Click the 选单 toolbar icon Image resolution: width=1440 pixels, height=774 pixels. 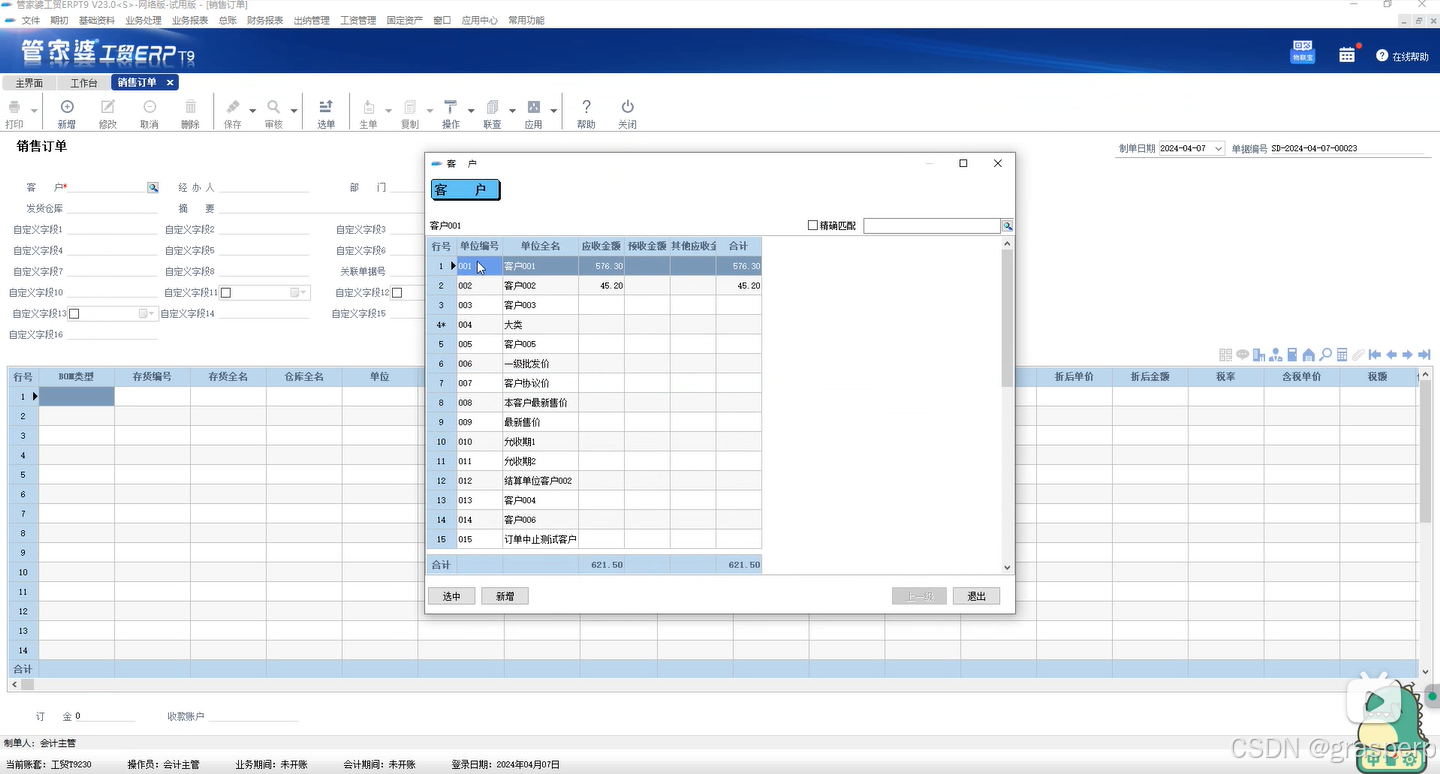(x=326, y=107)
